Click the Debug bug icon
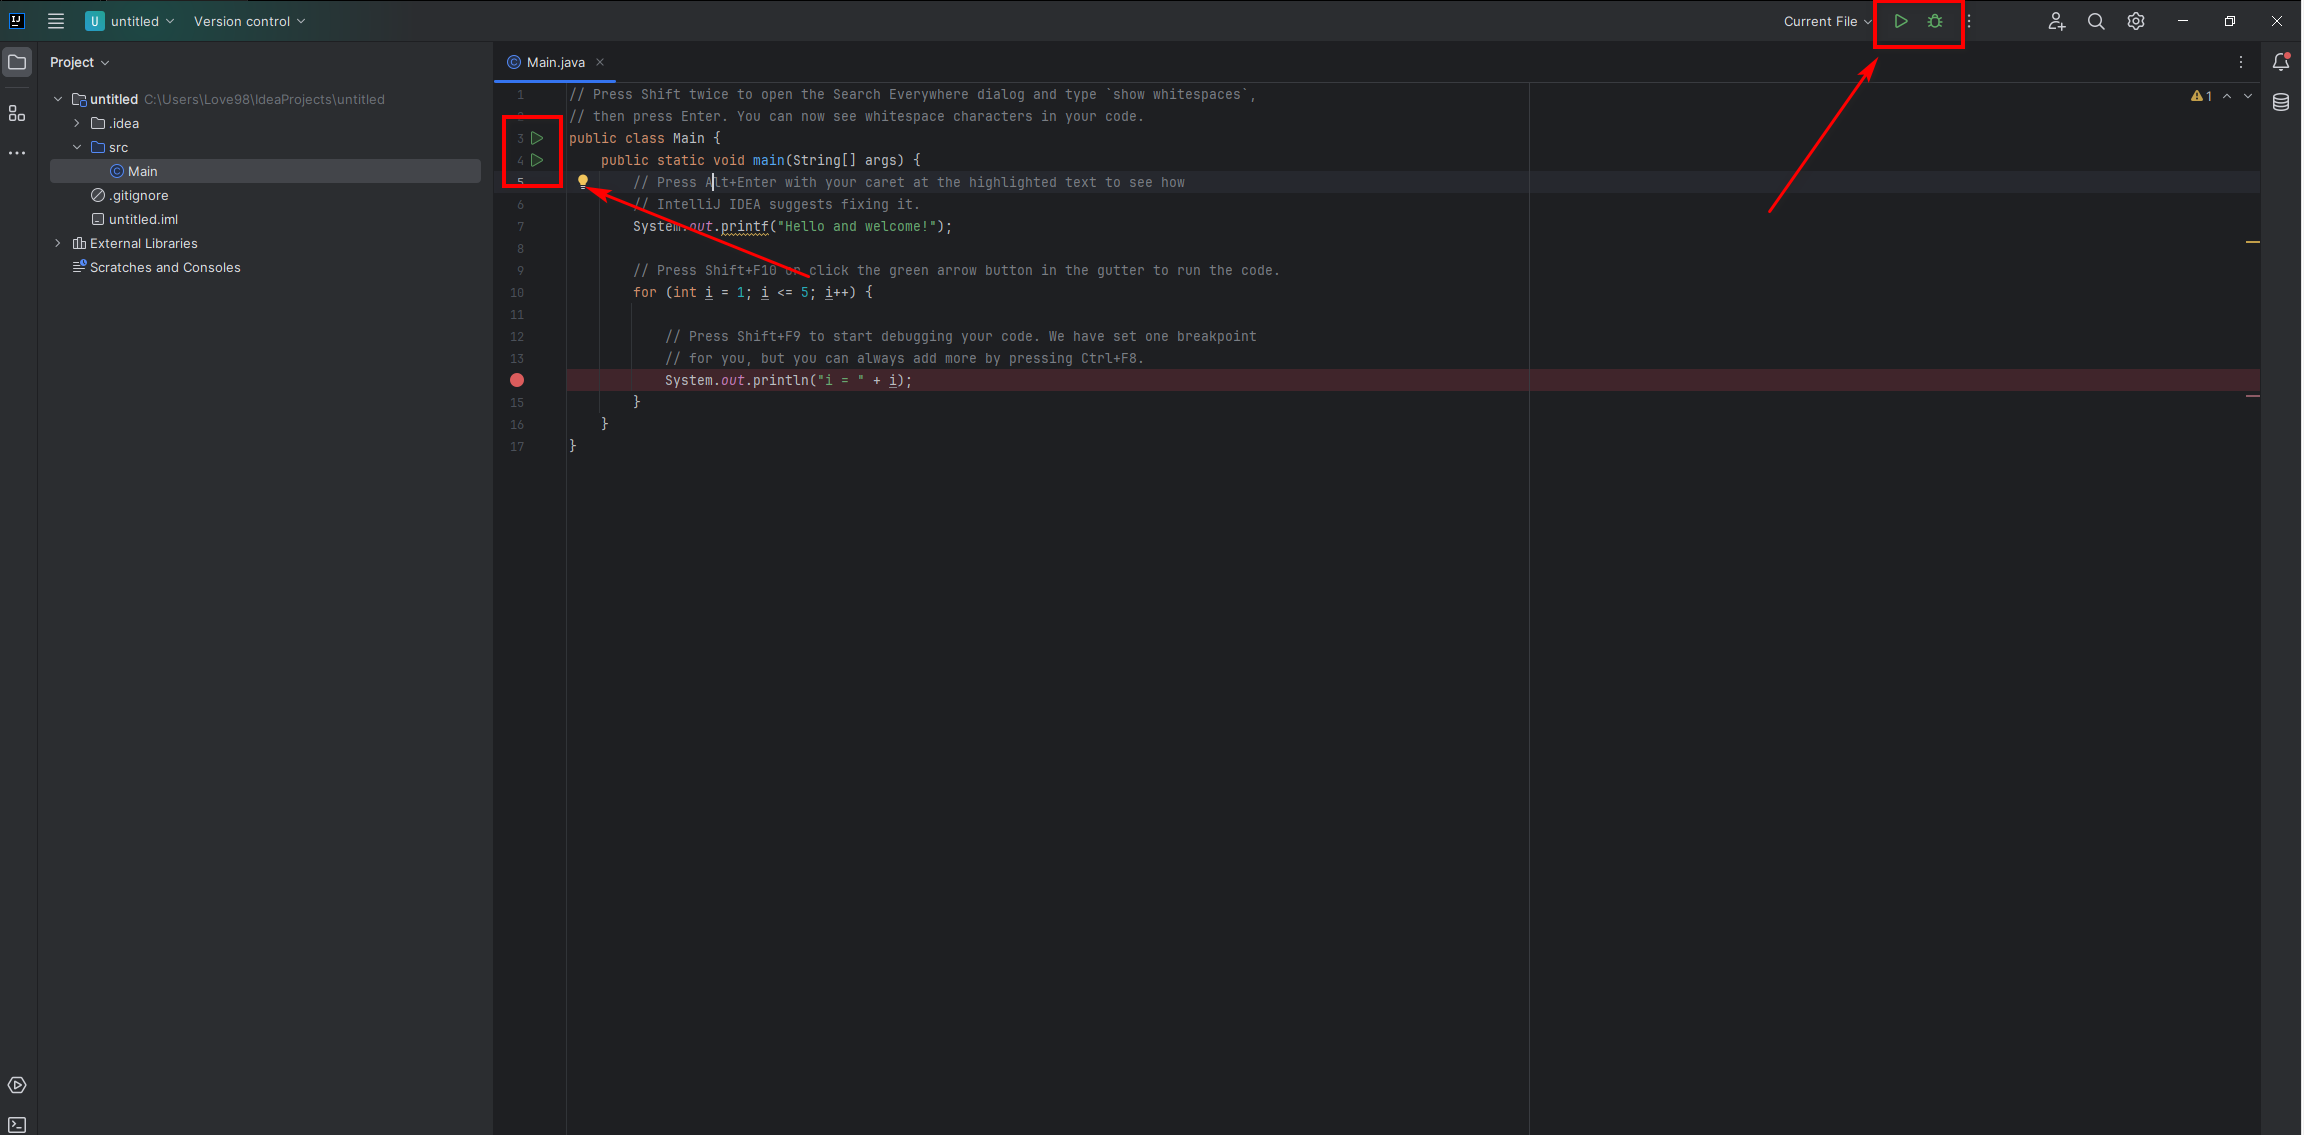Screen dimensions: 2304x1135 tap(1935, 21)
